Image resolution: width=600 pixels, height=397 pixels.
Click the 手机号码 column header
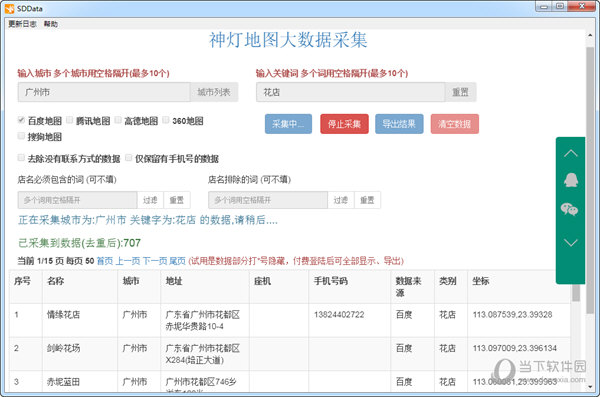[331, 281]
